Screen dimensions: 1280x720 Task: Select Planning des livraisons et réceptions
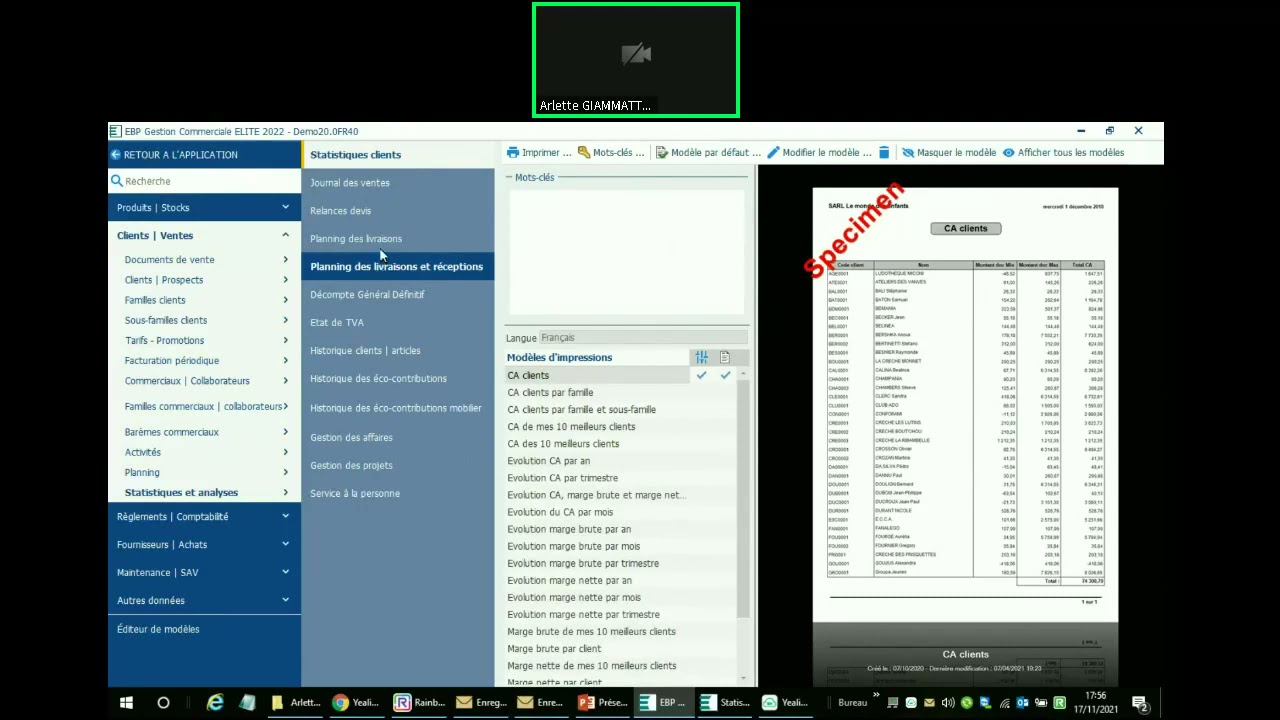396,267
